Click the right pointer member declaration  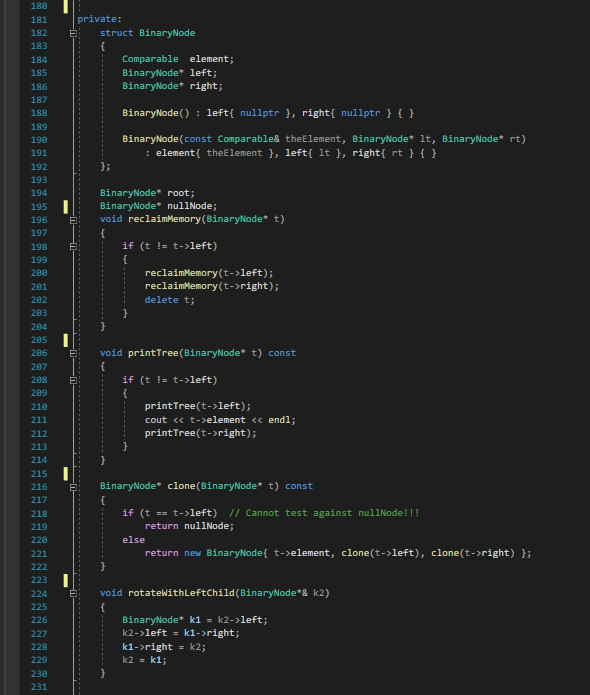click(x=172, y=86)
